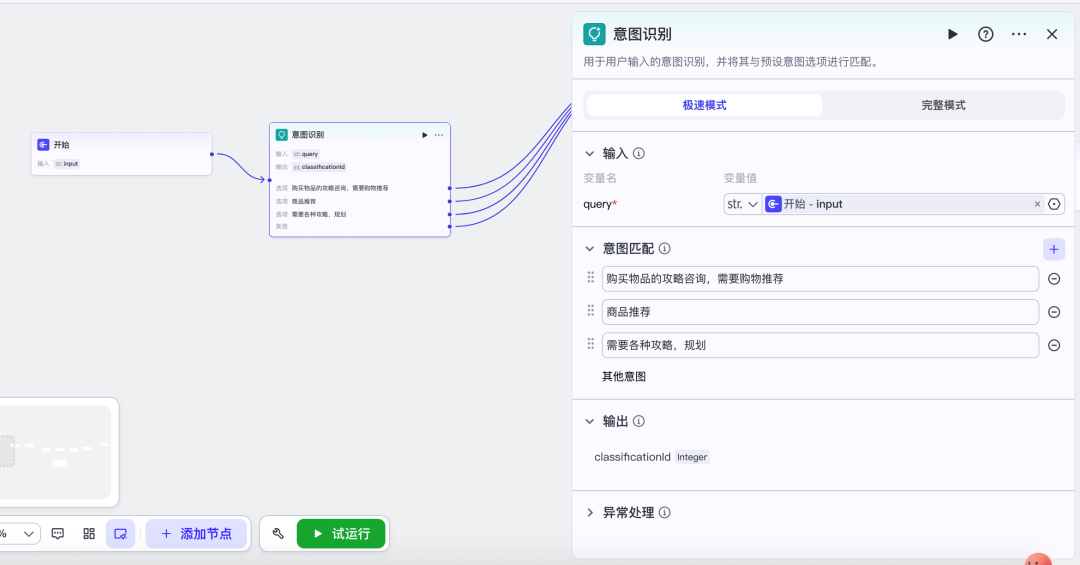The height and width of the screenshot is (565, 1080).
Task: Click the Integer type tag
Action: pyautogui.click(x=692, y=457)
